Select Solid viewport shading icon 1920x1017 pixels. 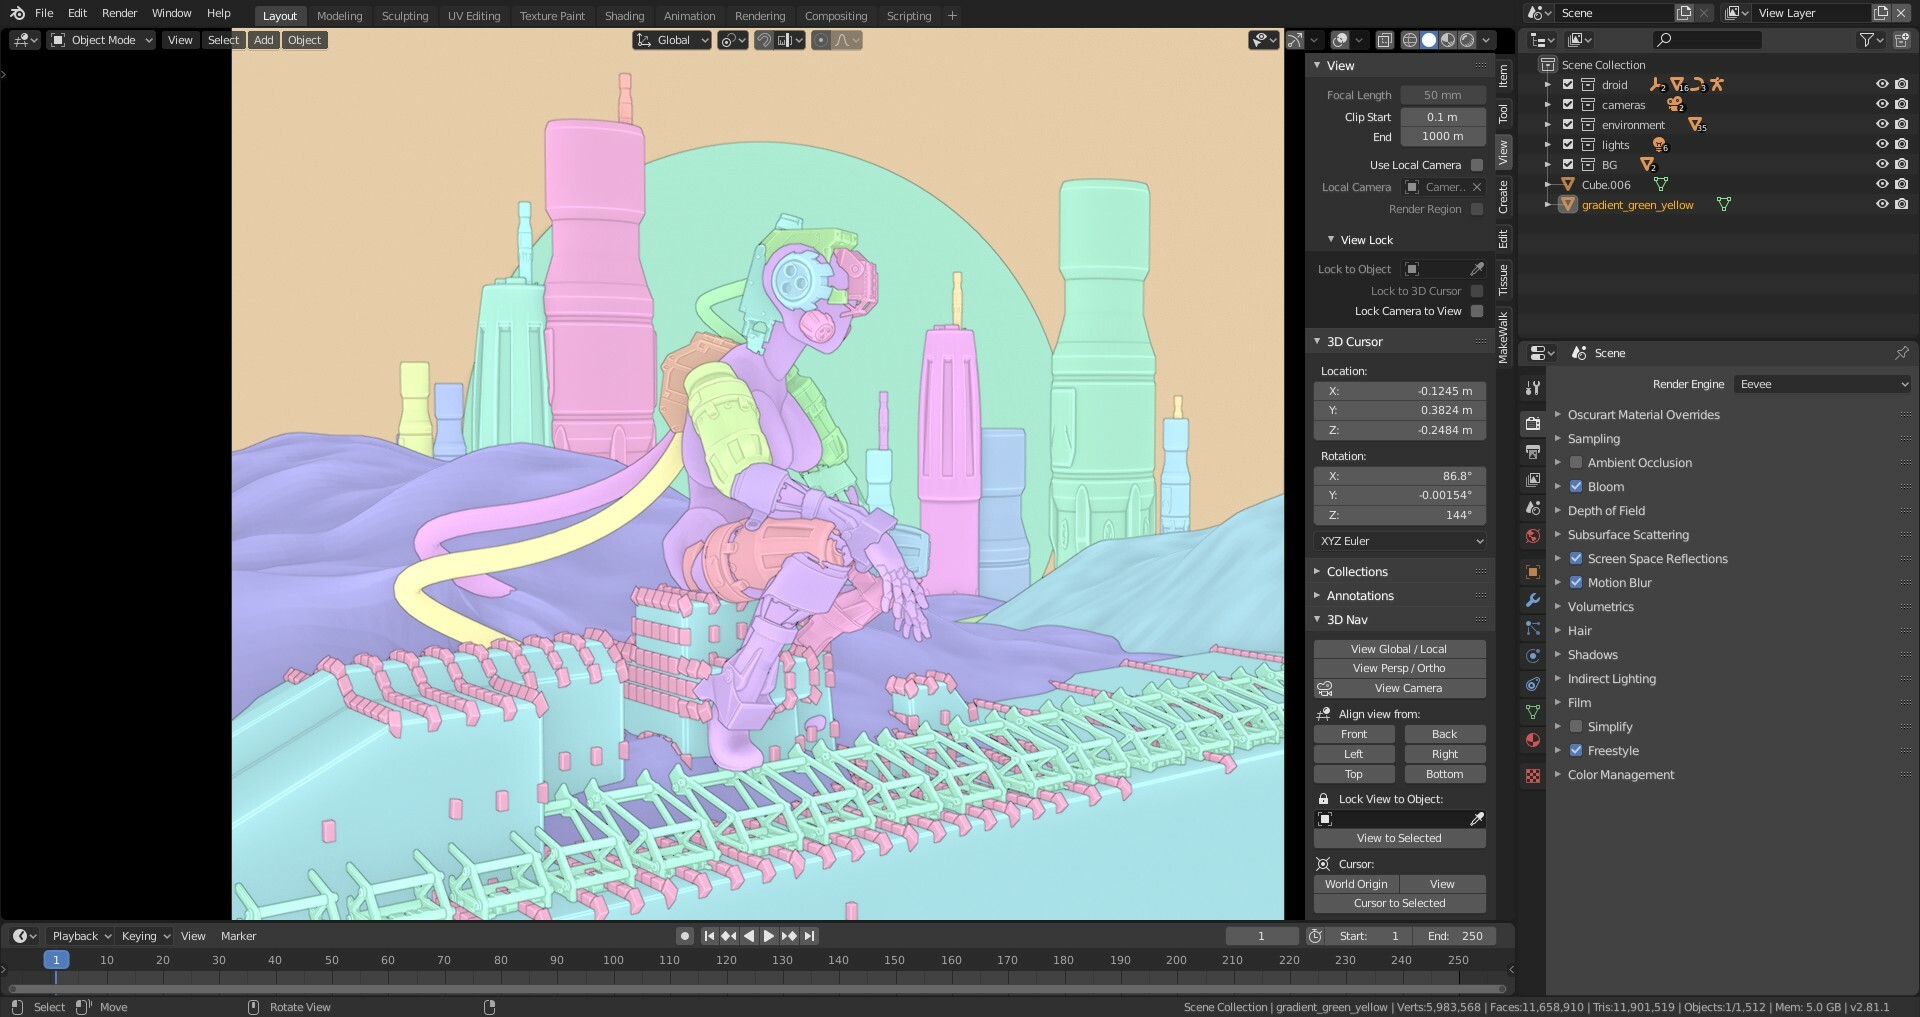[x=1429, y=40]
